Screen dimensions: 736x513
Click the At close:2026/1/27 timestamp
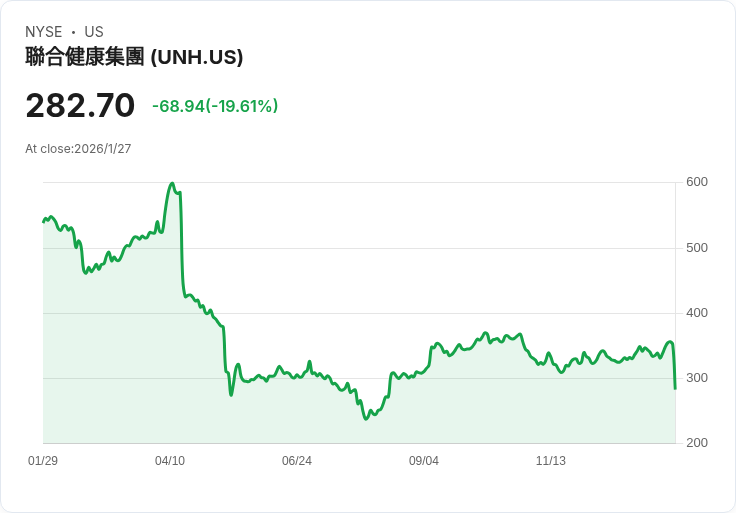tap(78, 149)
